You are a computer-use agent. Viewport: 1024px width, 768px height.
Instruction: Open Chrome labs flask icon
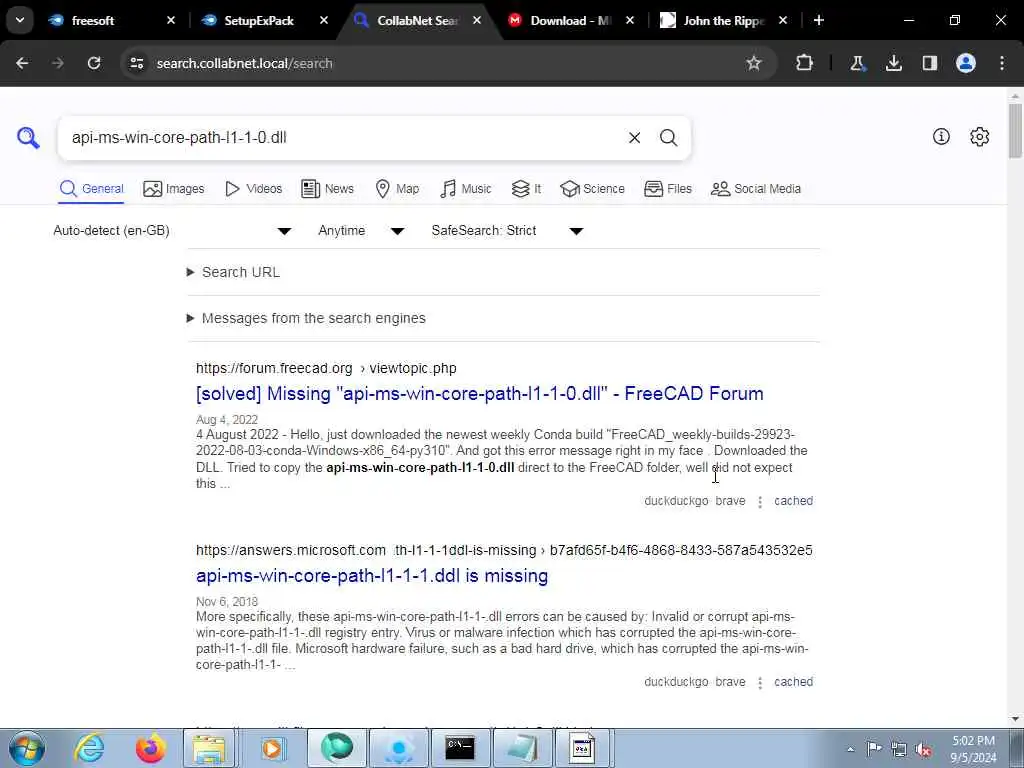[857, 63]
